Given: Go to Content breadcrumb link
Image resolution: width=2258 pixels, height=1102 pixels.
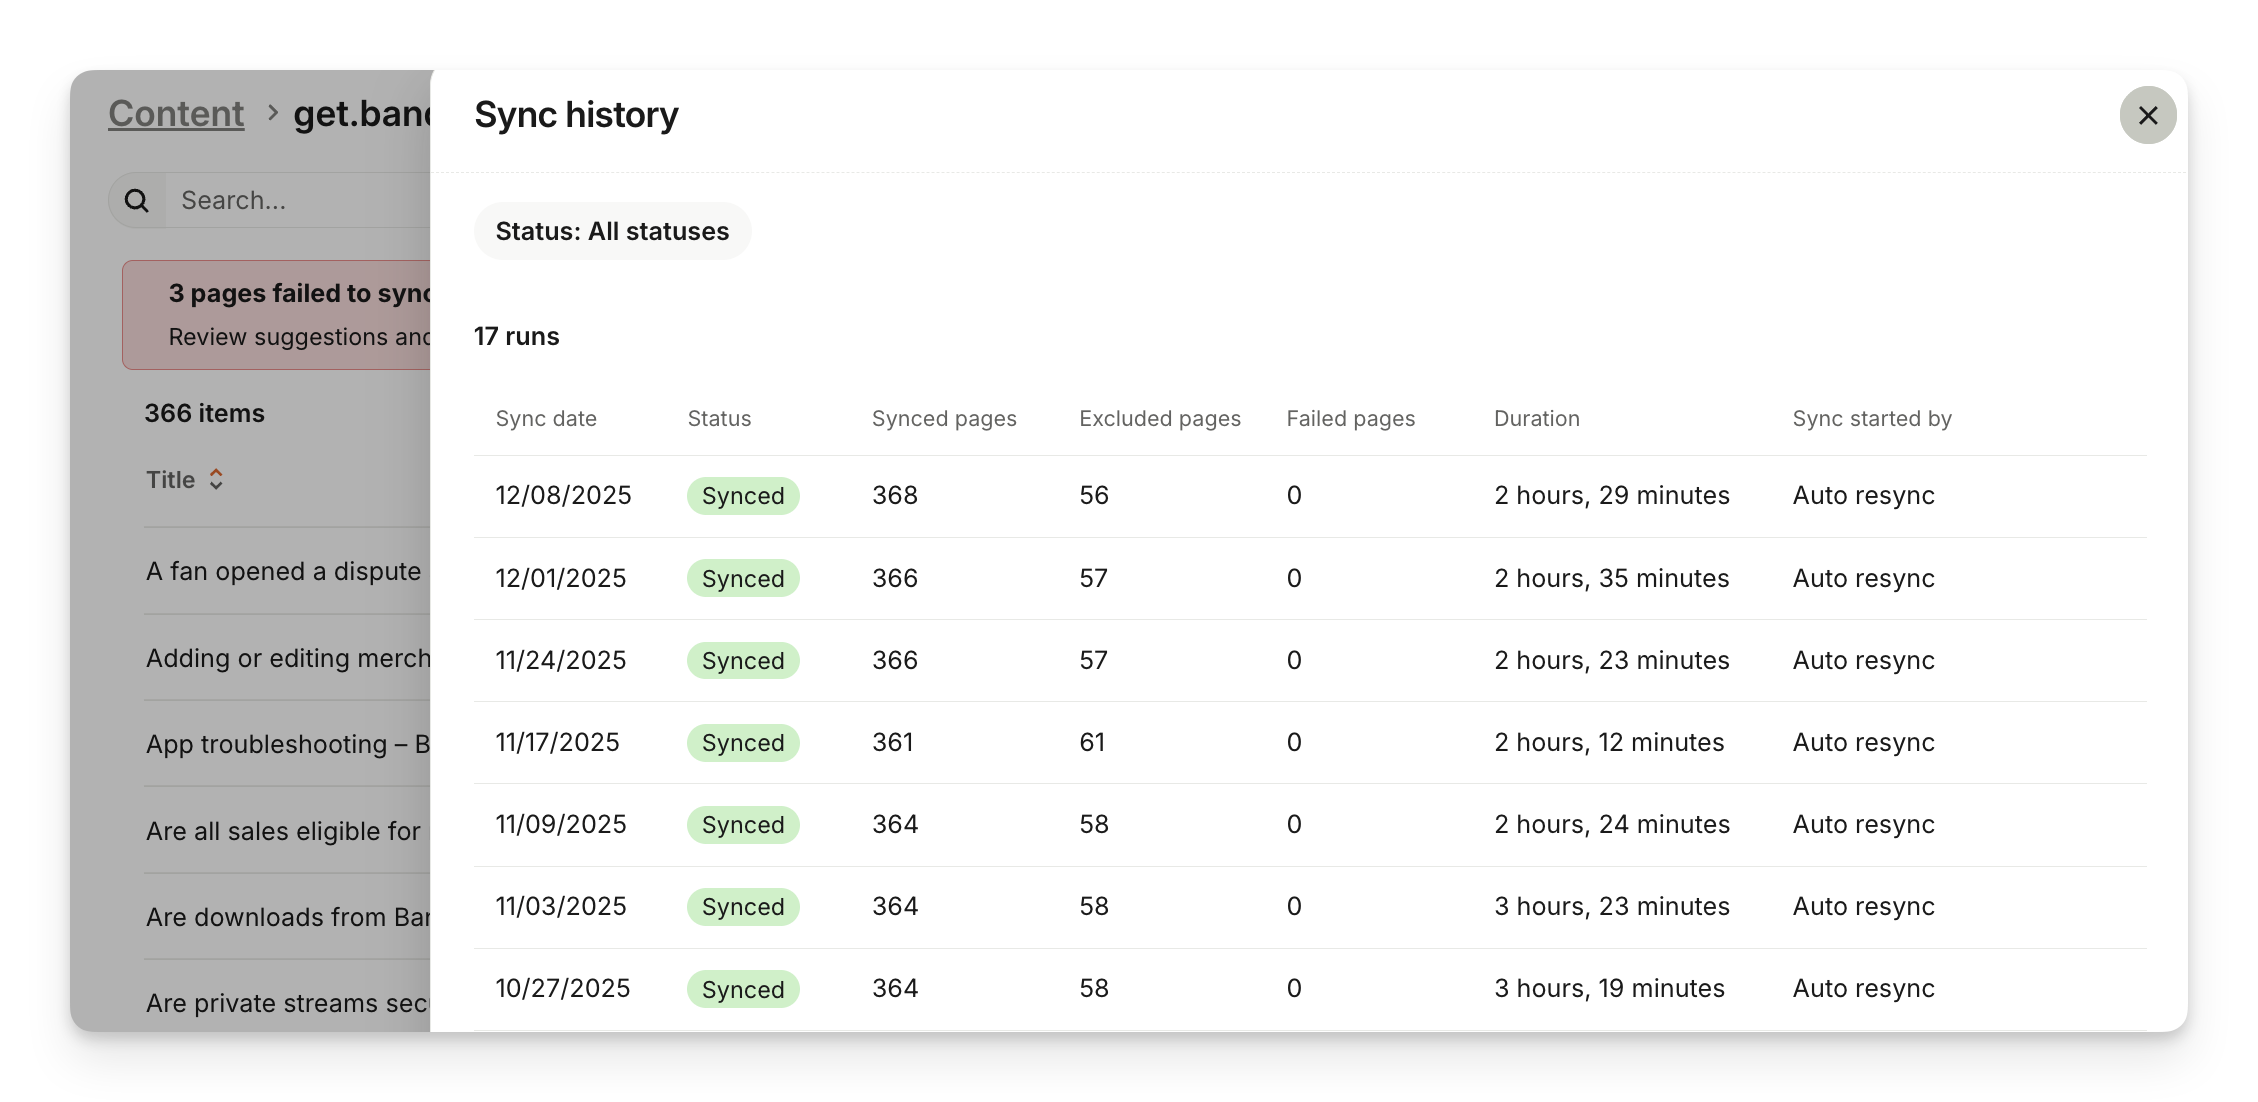Looking at the screenshot, I should (x=176, y=114).
